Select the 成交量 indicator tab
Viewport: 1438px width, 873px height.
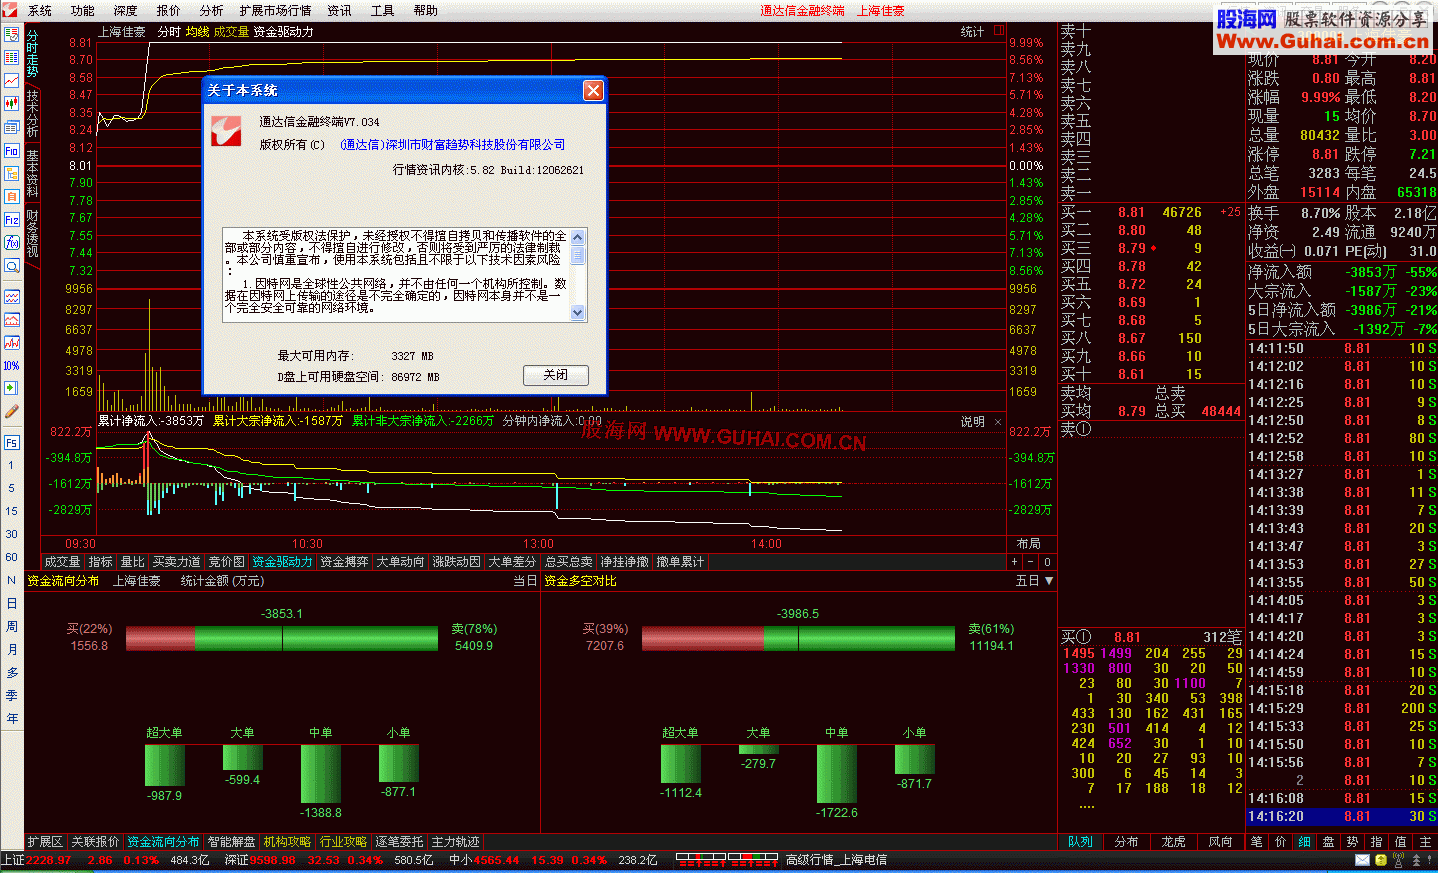[62, 562]
